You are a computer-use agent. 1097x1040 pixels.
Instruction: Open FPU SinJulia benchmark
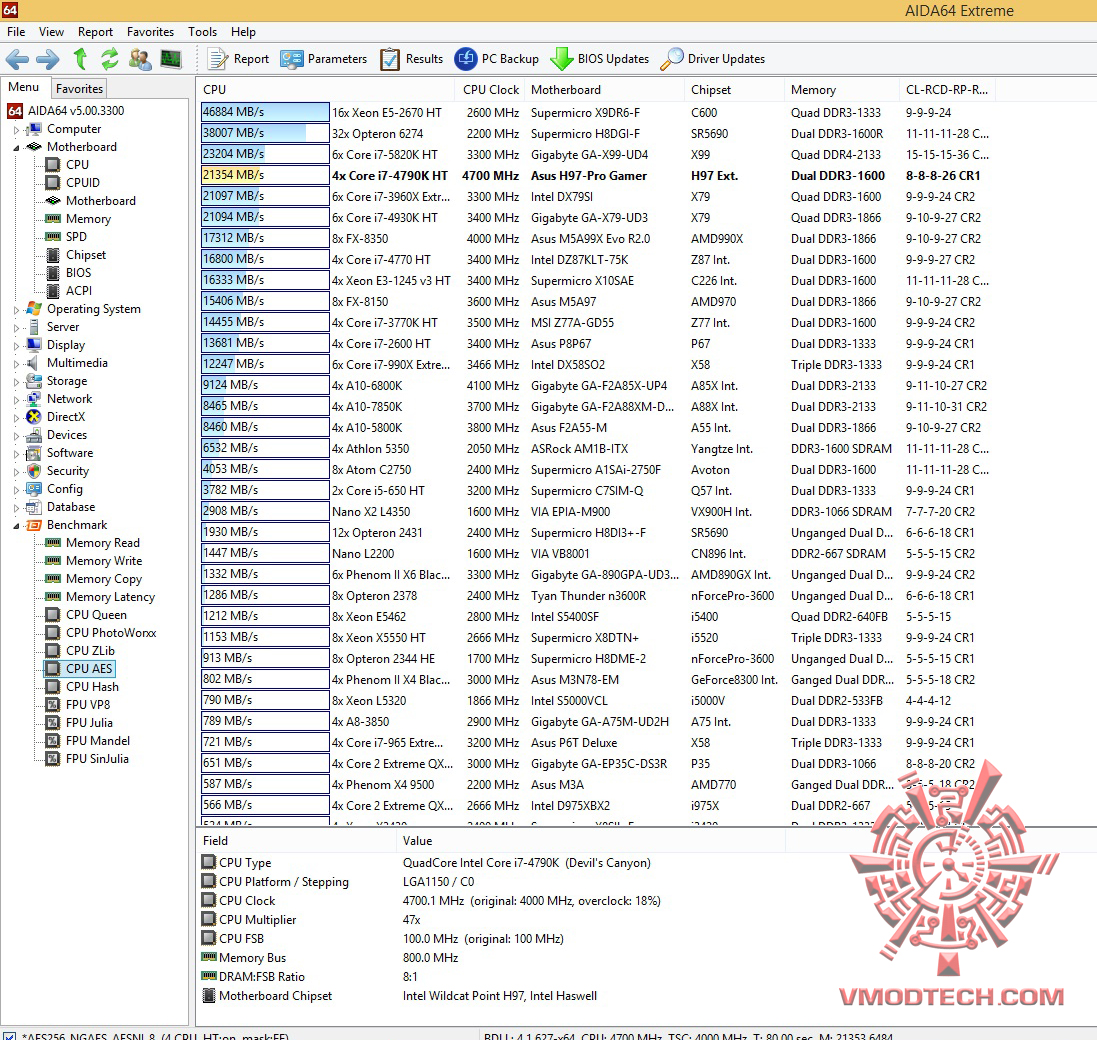click(87, 759)
